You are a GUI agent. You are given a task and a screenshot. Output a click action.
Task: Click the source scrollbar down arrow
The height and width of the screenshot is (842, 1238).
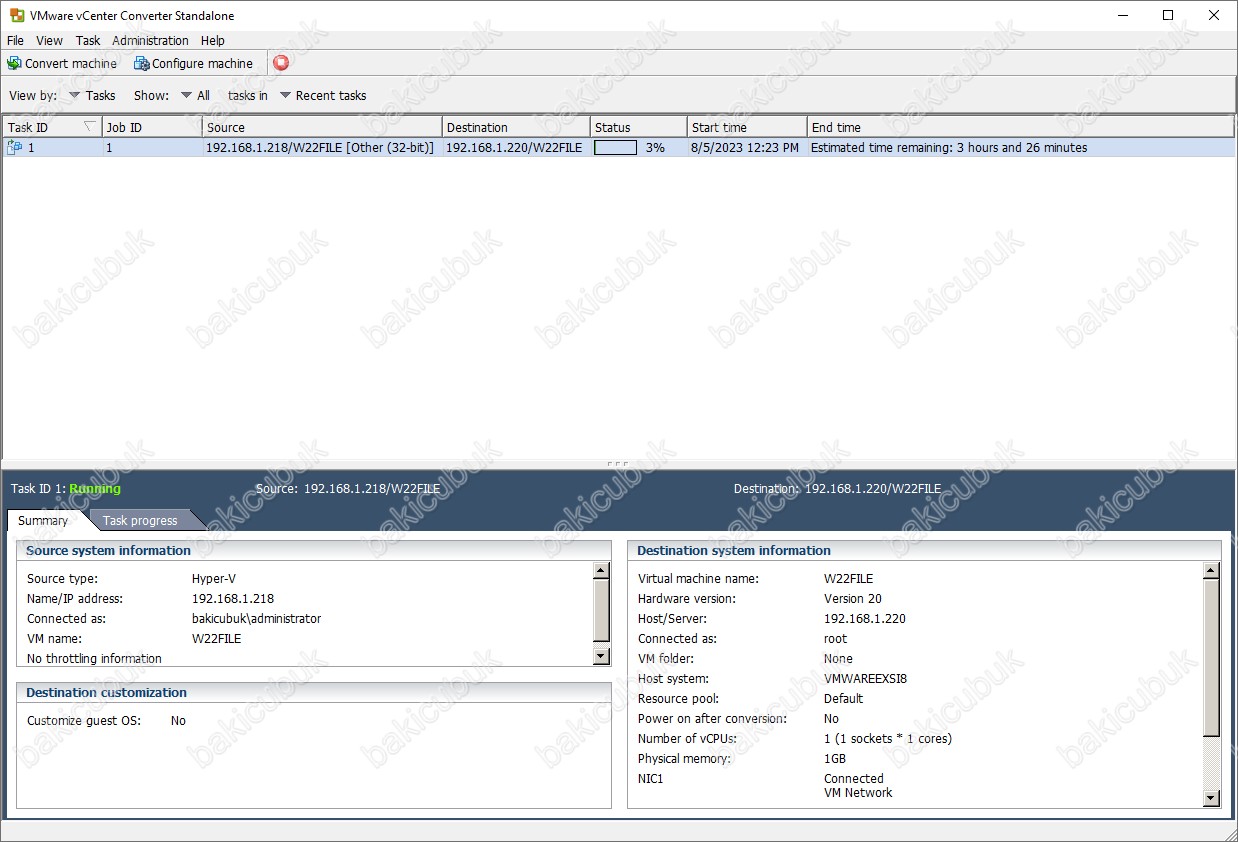(x=601, y=656)
